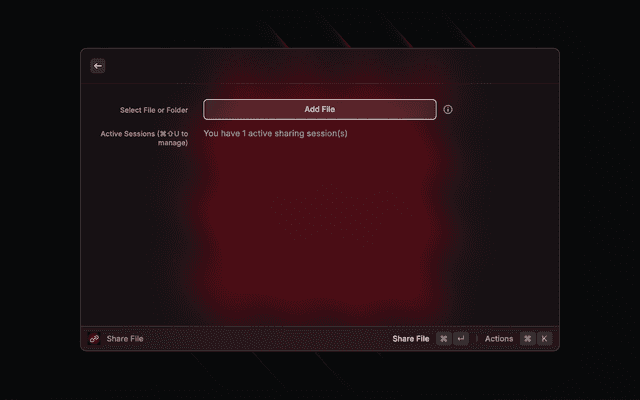
Task: Go back using the left arrow button
Action: (98, 66)
